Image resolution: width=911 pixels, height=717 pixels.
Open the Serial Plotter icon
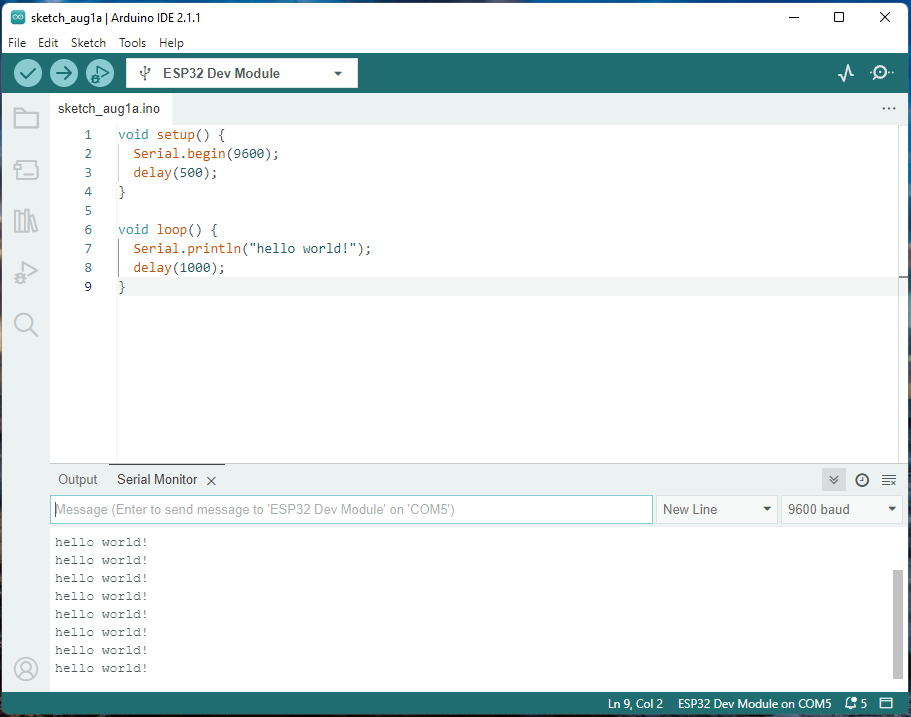[846, 73]
